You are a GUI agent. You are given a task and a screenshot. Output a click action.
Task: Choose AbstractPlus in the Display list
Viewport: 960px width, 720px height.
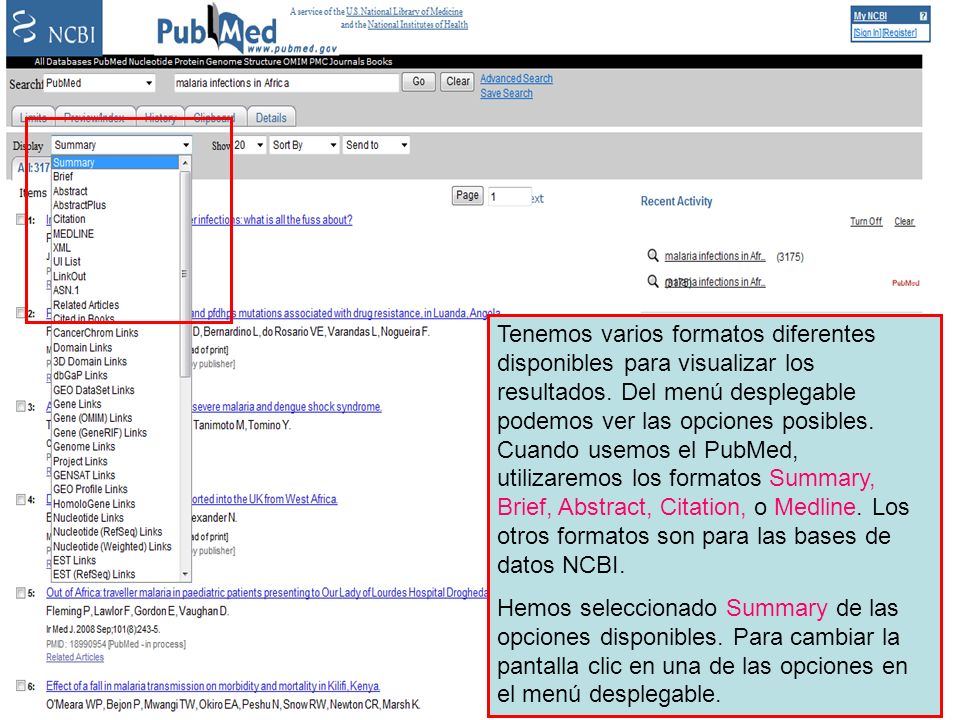pos(115,205)
